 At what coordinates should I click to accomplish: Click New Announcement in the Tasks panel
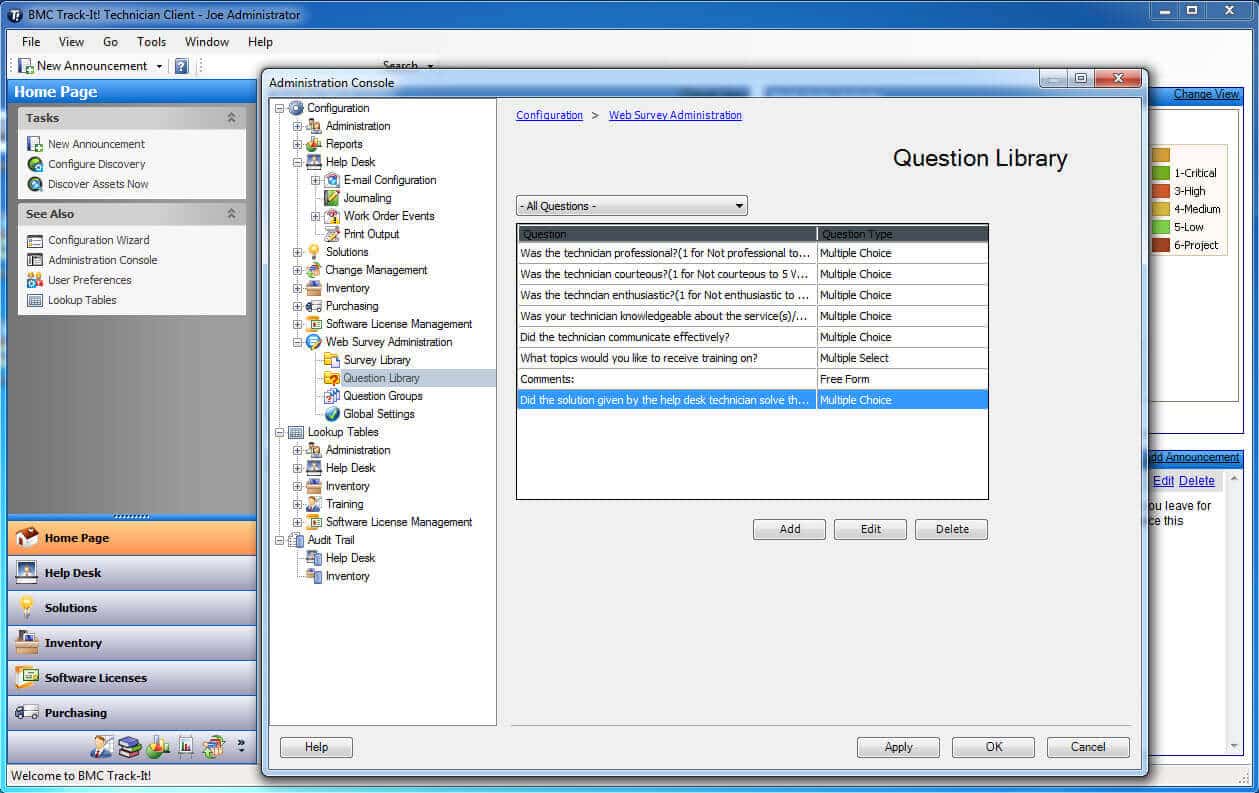[96, 144]
